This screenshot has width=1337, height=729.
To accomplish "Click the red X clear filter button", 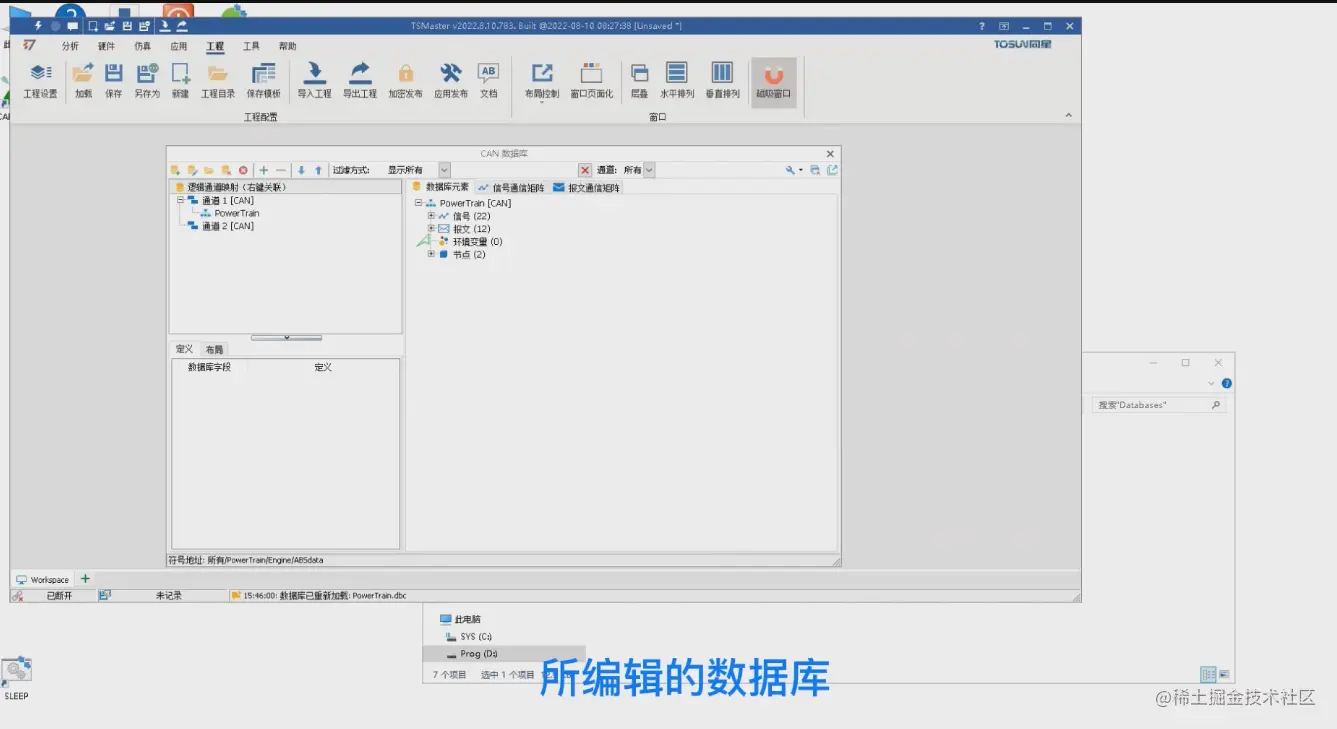I will coord(585,170).
